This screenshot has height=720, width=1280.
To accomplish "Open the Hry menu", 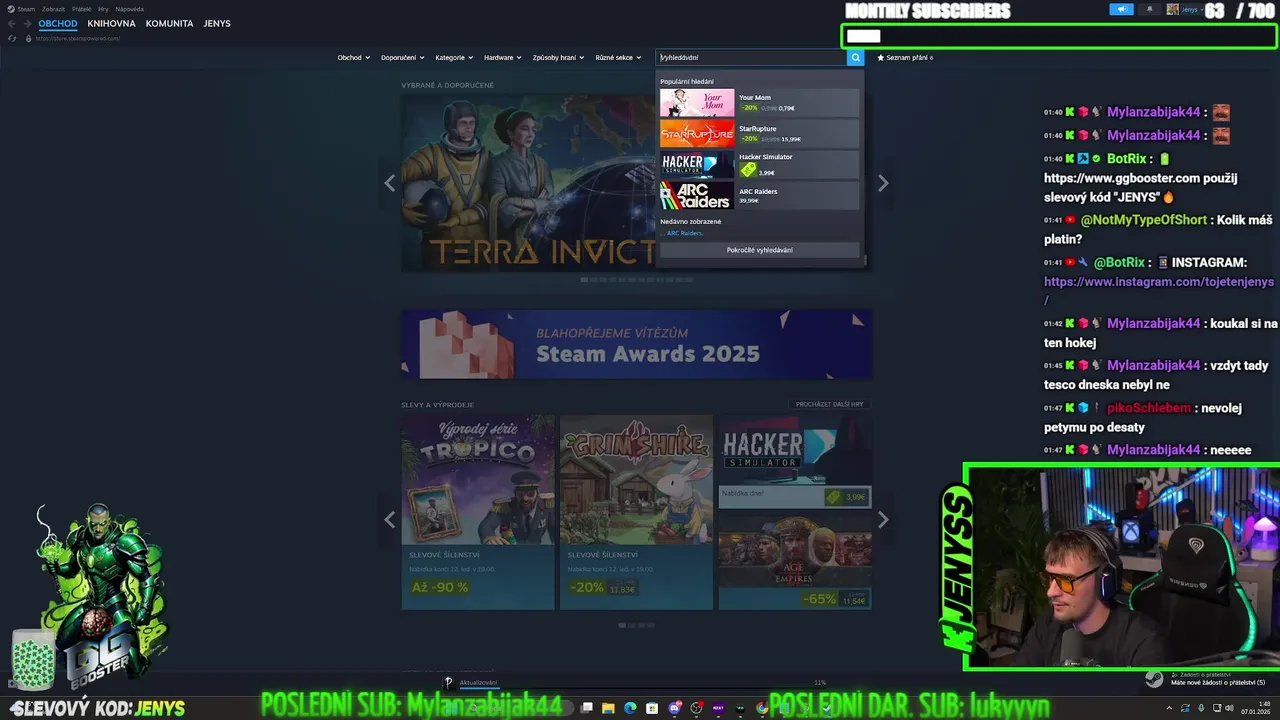I will point(103,9).
